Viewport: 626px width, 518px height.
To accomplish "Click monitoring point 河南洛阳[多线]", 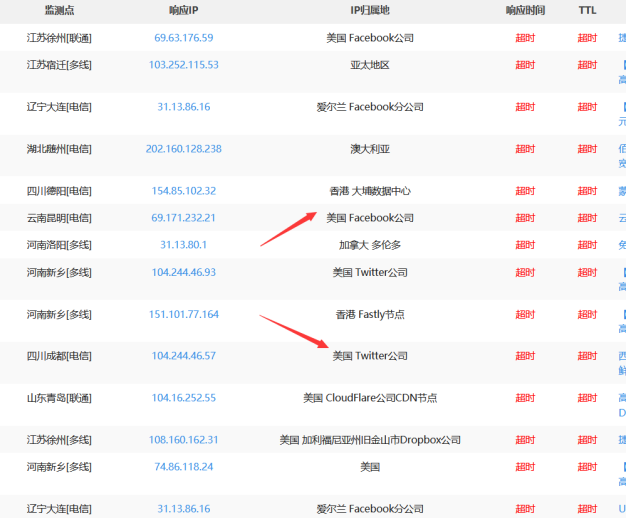I will 59,245.
